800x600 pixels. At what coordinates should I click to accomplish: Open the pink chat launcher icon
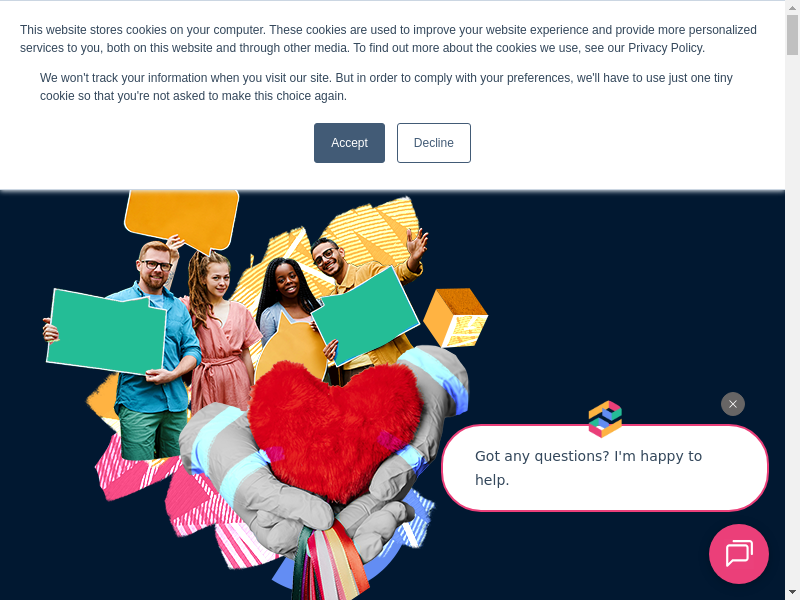(739, 554)
